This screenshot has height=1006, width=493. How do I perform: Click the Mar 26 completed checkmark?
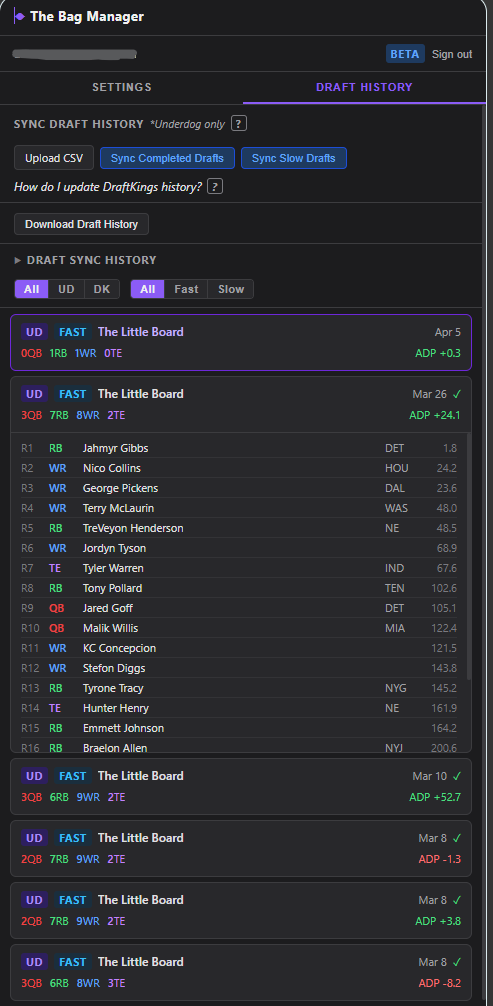457,394
